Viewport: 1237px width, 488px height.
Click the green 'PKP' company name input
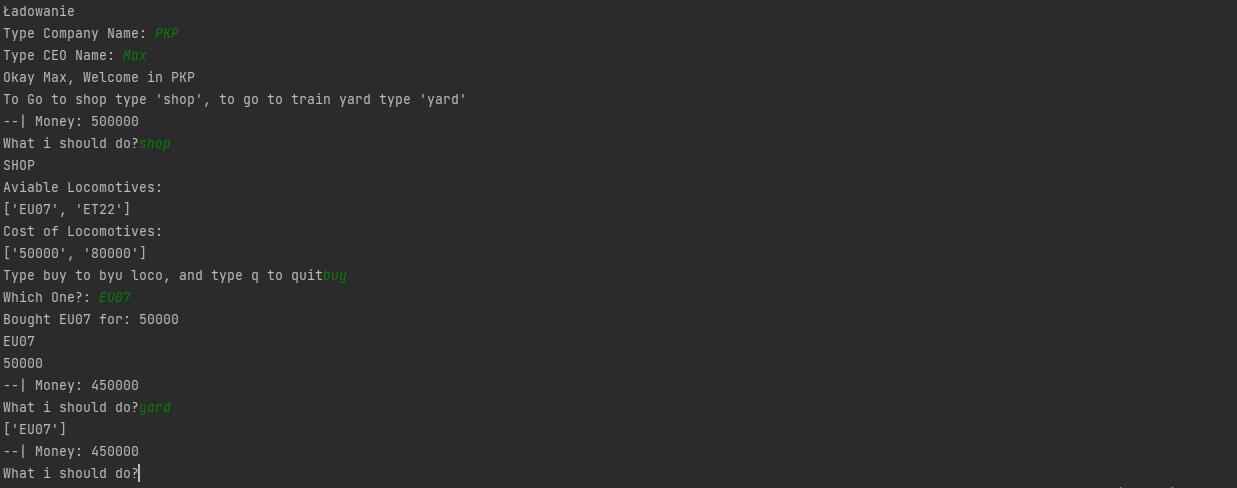[x=167, y=33]
